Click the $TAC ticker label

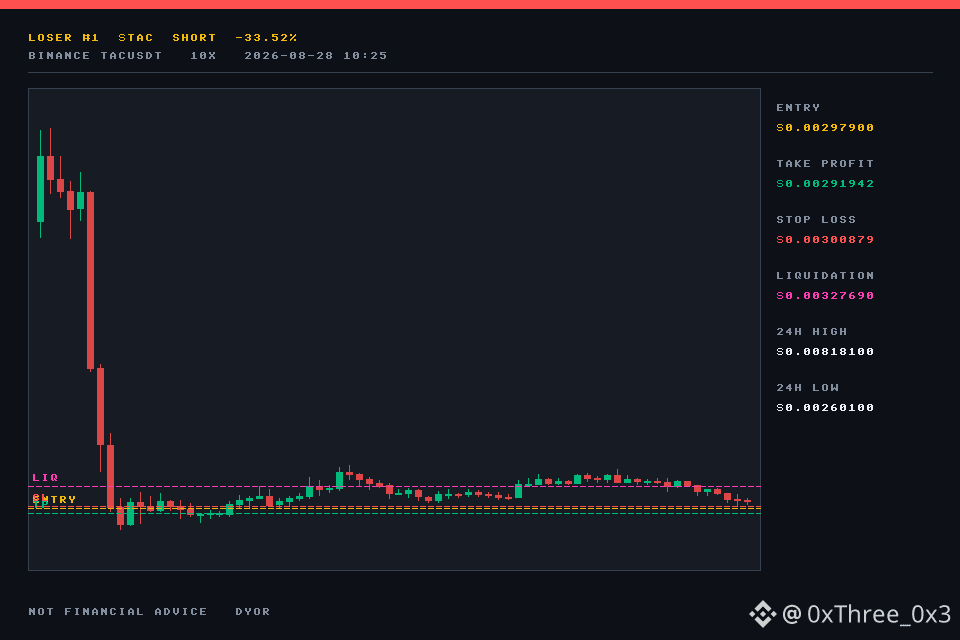pyautogui.click(x=136, y=38)
